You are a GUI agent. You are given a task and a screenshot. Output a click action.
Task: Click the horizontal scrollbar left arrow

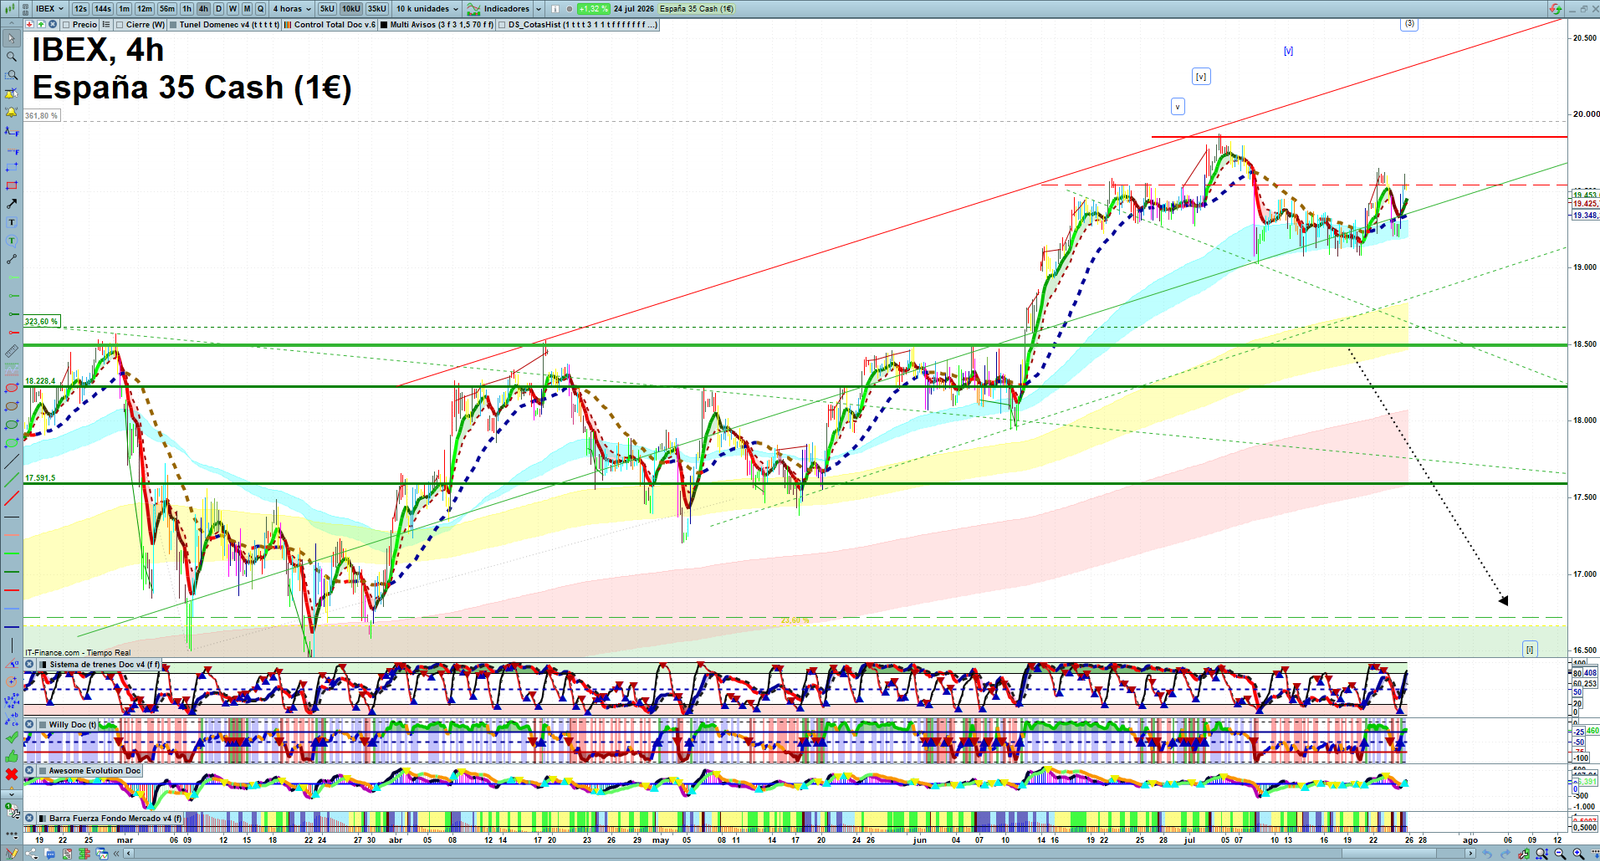point(128,853)
